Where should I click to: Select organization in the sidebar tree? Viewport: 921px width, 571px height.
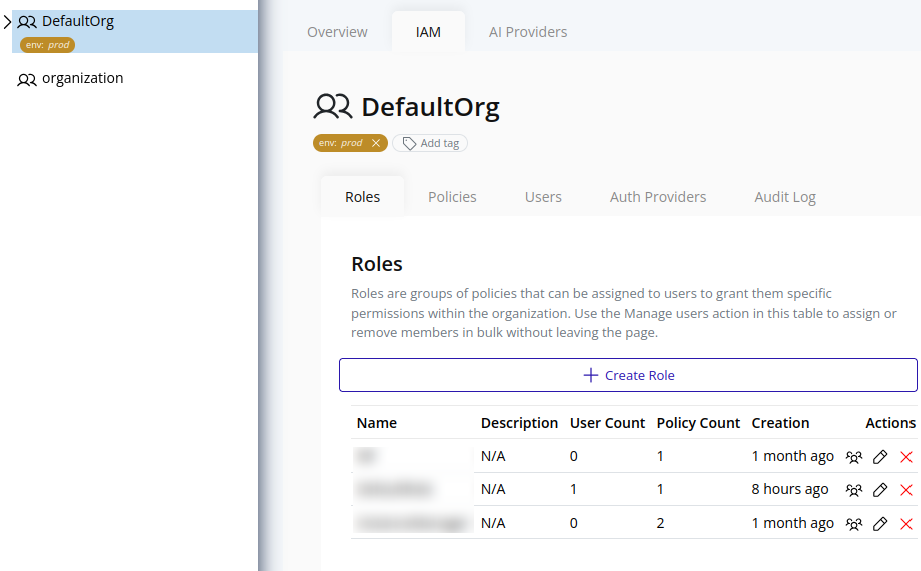click(x=82, y=79)
